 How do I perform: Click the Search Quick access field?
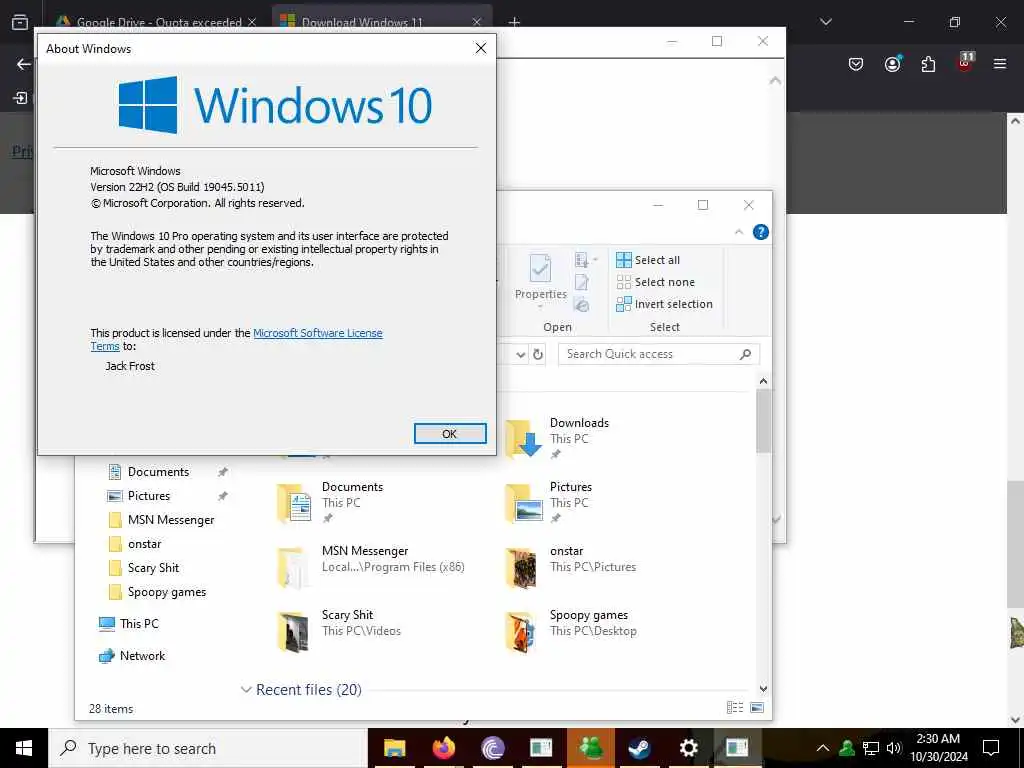pos(659,354)
